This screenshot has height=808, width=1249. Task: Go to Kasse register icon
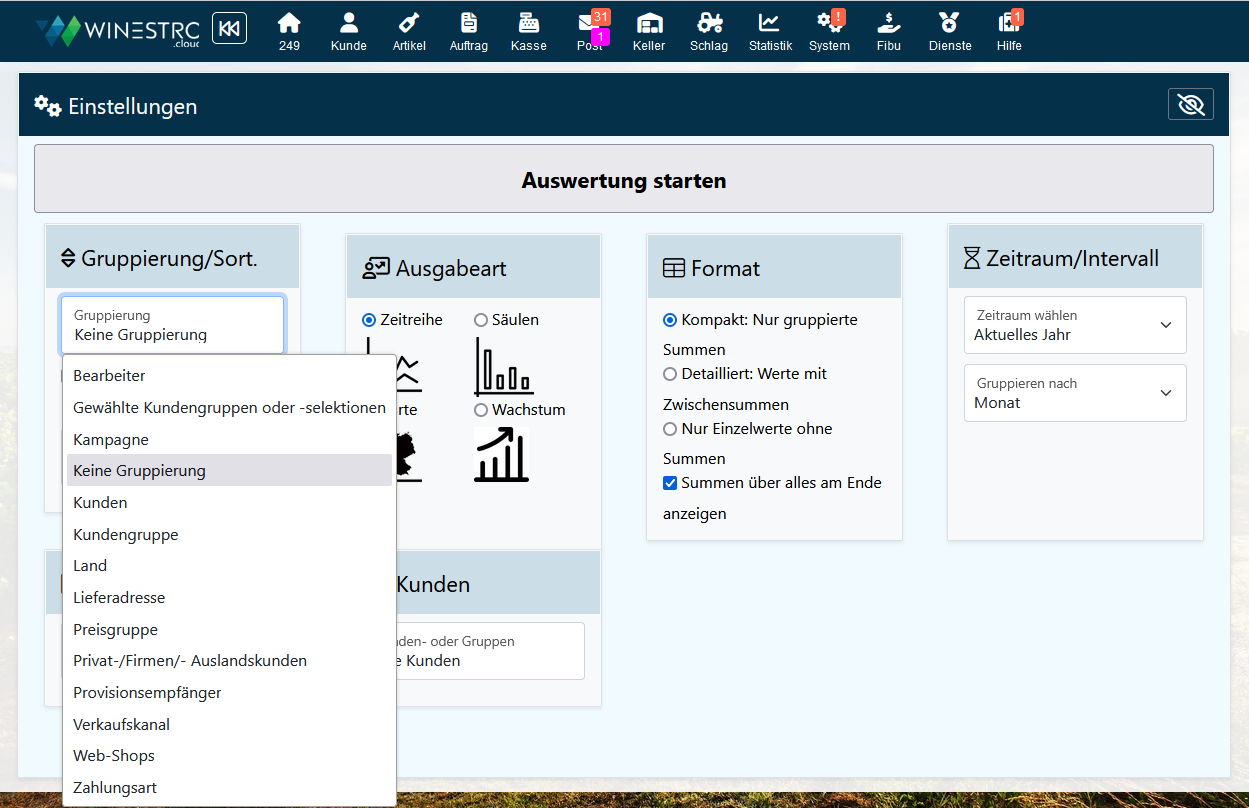pyautogui.click(x=528, y=32)
